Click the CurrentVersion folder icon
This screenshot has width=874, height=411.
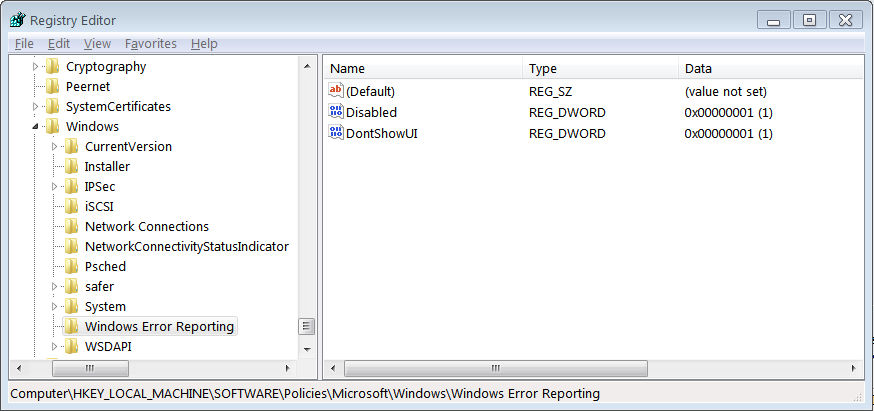click(71, 147)
